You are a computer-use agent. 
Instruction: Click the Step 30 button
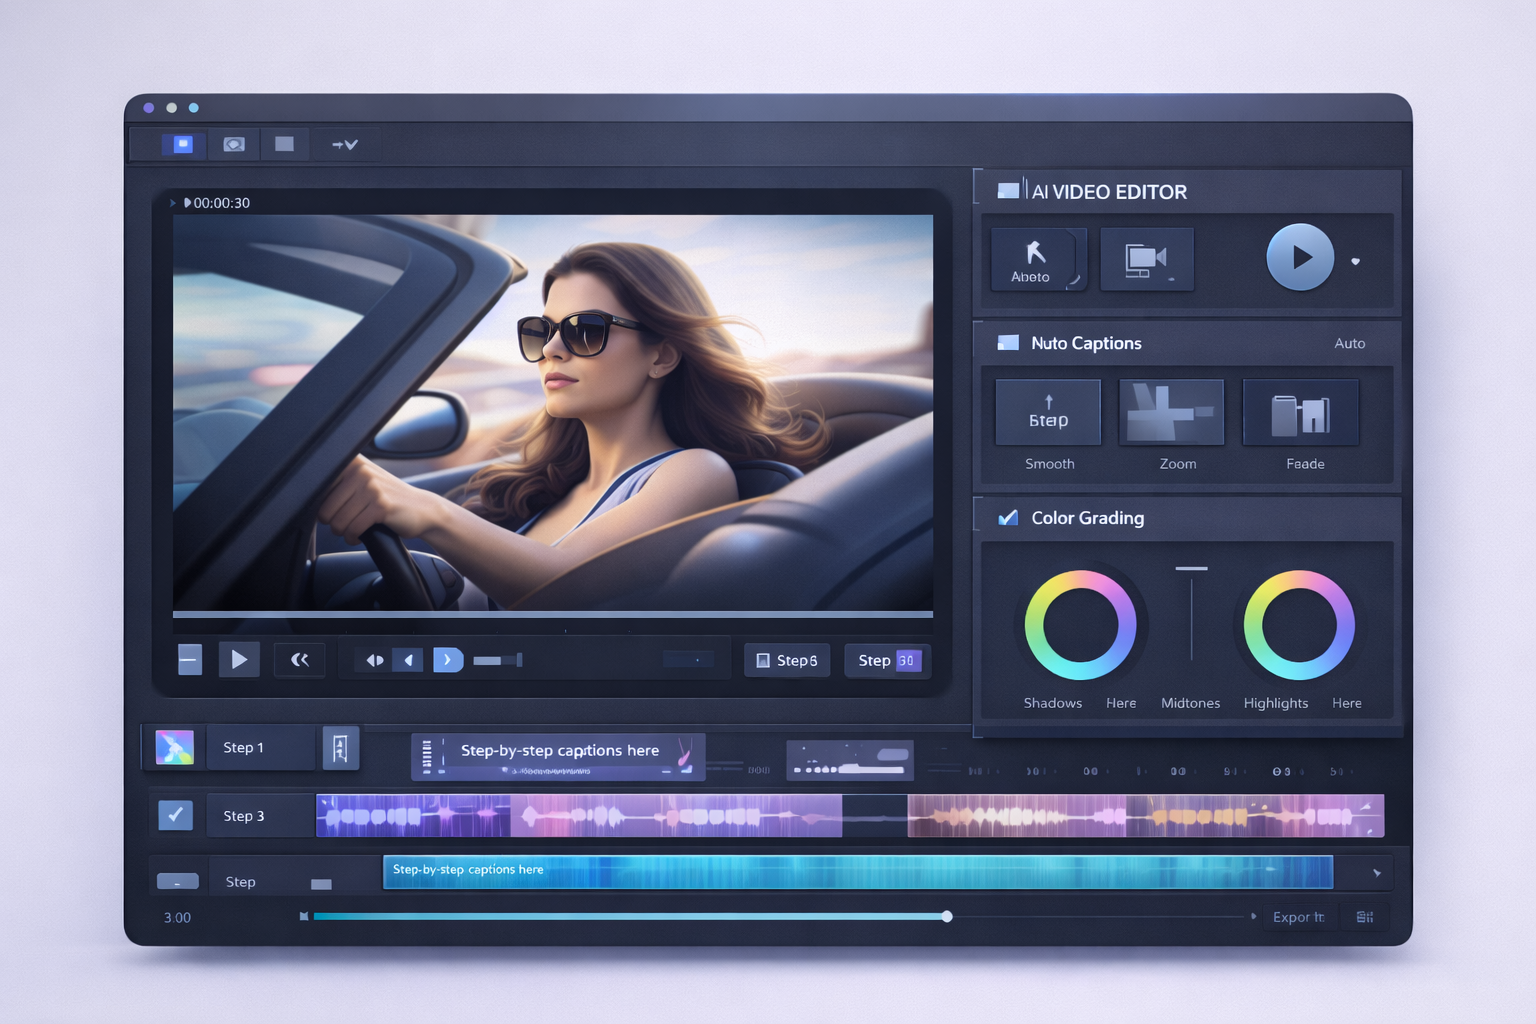point(886,660)
